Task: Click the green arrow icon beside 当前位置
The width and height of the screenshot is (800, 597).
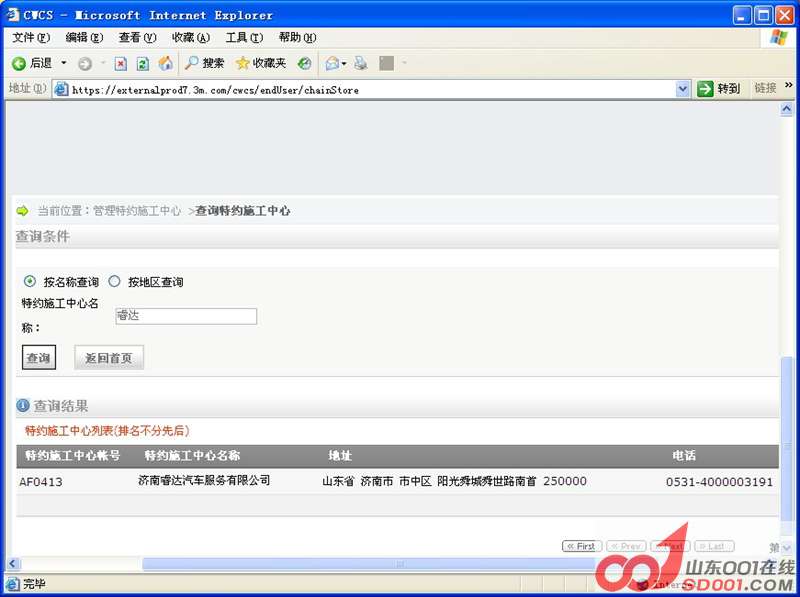Action: point(22,211)
